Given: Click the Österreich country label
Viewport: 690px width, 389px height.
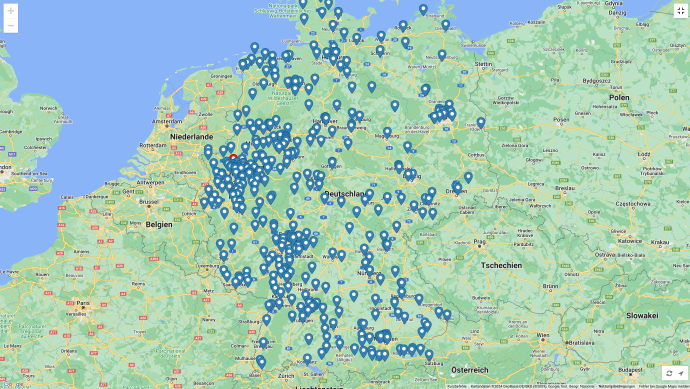Looking at the screenshot, I should [x=470, y=370].
